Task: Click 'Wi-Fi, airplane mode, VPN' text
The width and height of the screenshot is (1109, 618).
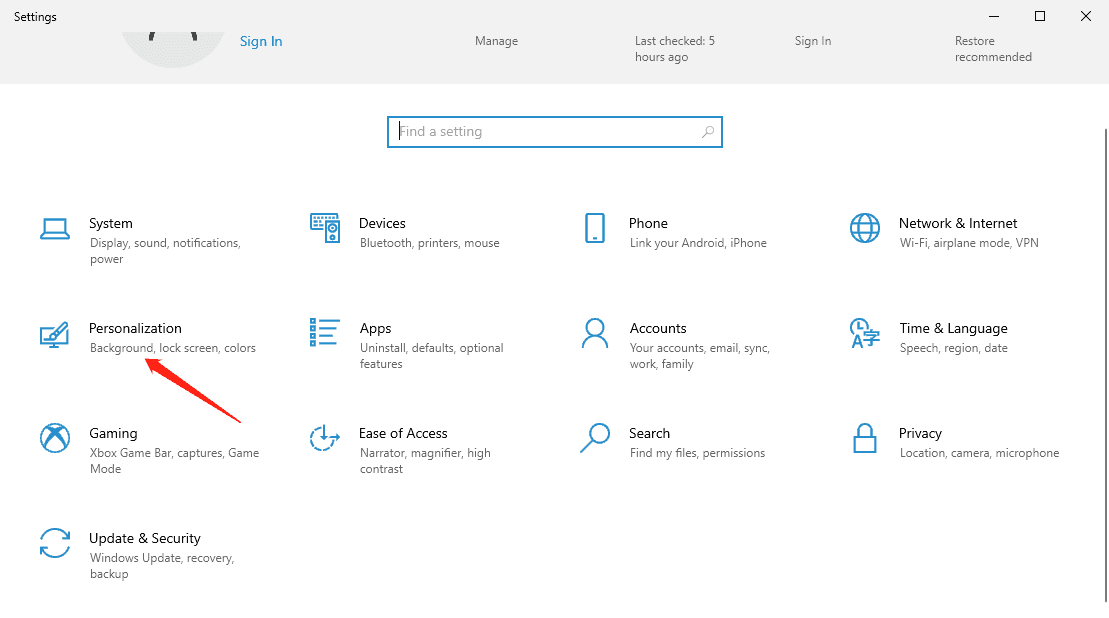Action: tap(969, 243)
